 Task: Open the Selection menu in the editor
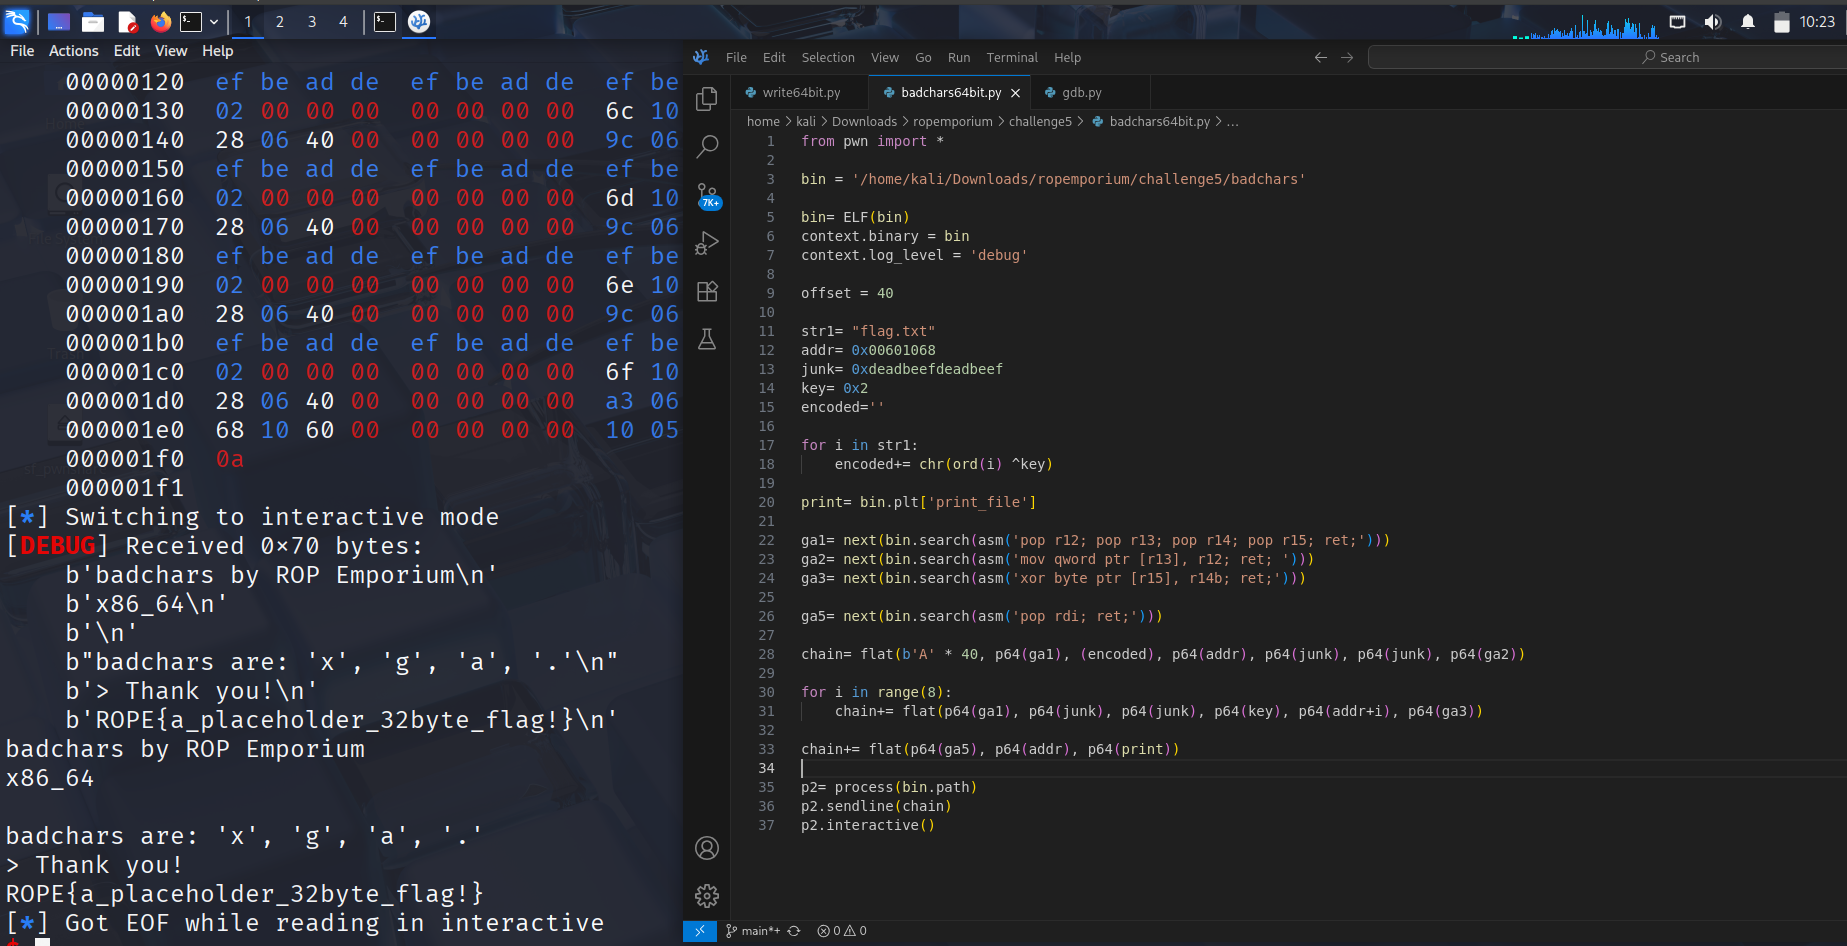828,58
